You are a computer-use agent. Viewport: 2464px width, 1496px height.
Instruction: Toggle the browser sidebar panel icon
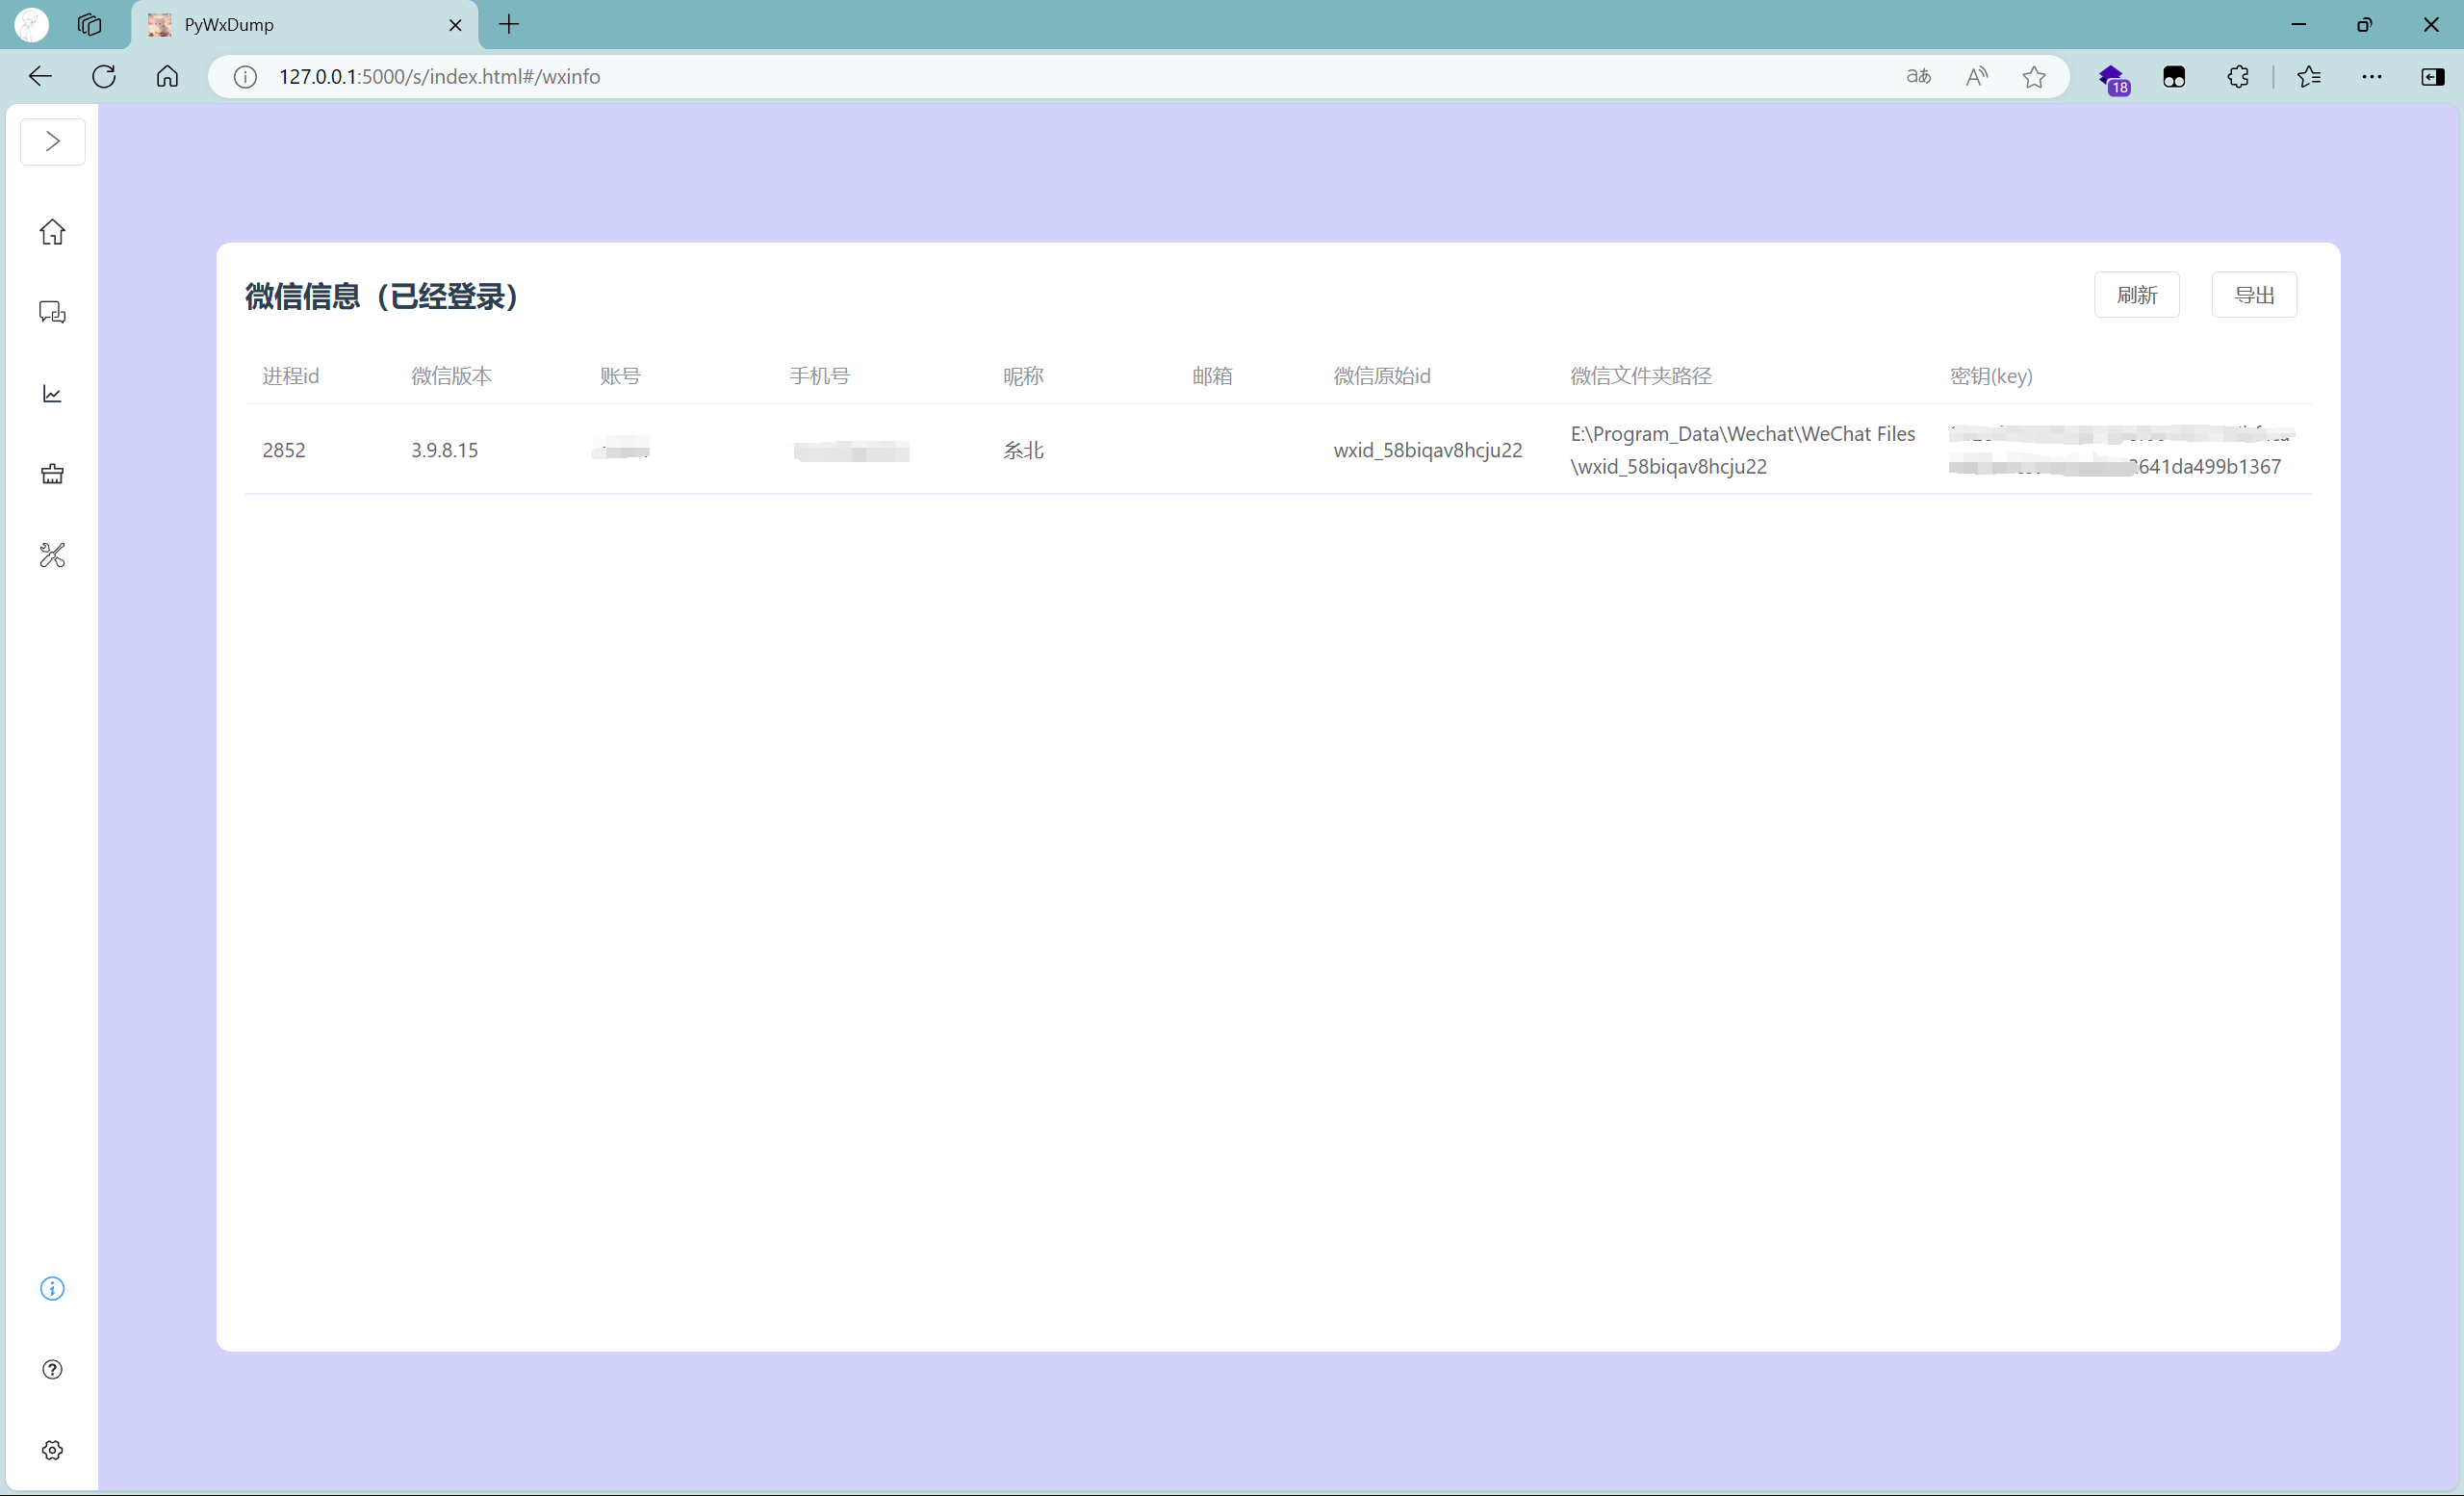point(2433,77)
